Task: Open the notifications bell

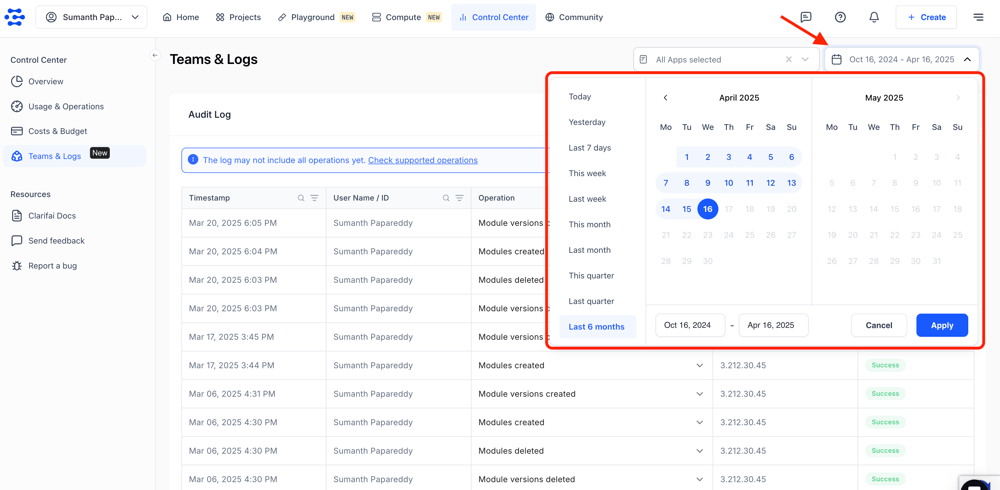Action: 874,17
